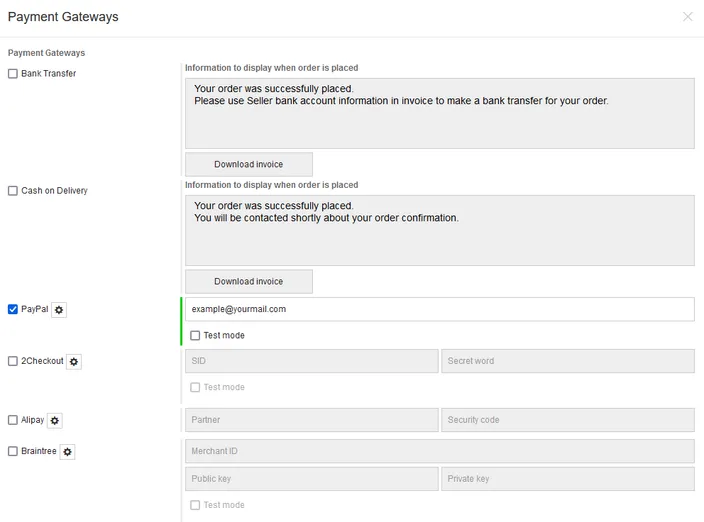Click the Alipay Security code field

coord(568,420)
